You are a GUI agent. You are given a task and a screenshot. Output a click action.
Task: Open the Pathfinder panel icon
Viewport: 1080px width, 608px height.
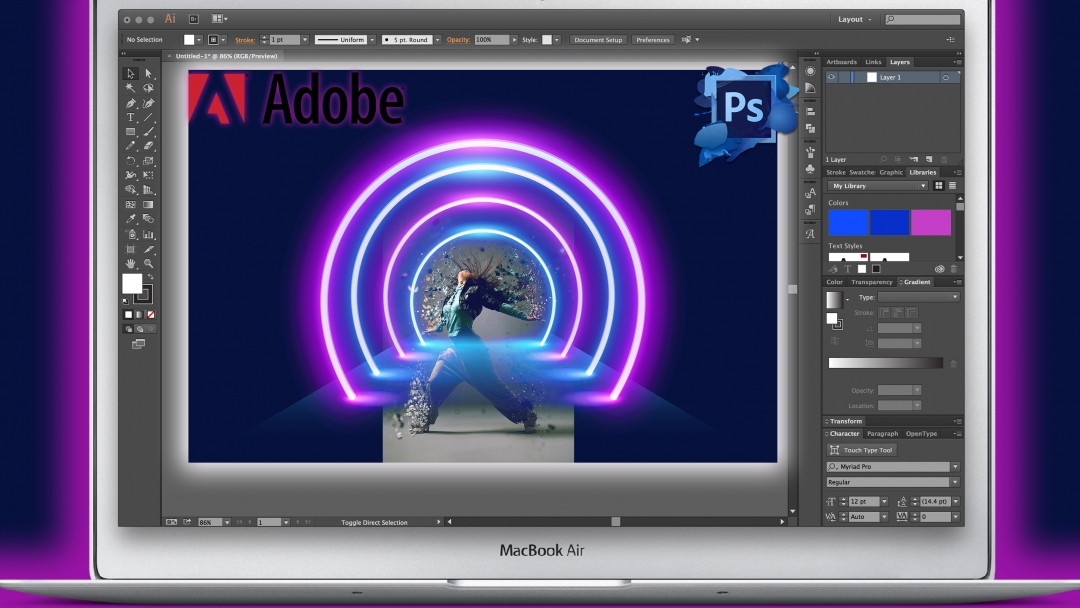[810, 128]
